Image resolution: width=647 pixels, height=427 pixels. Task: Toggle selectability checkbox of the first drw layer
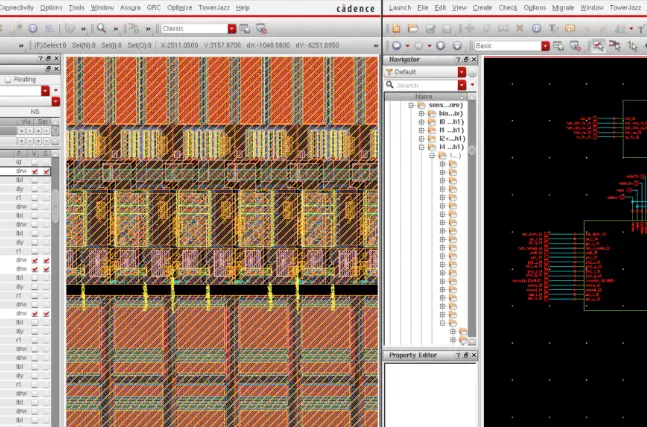coord(46,172)
